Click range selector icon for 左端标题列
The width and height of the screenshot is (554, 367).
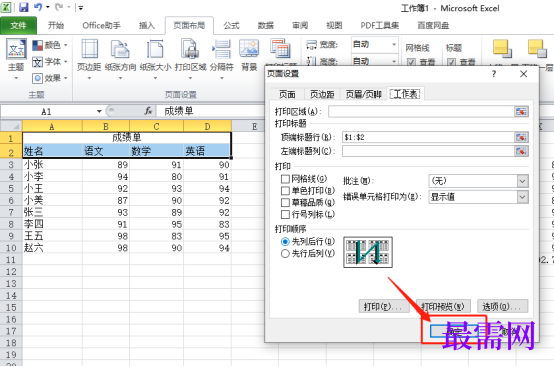point(521,151)
